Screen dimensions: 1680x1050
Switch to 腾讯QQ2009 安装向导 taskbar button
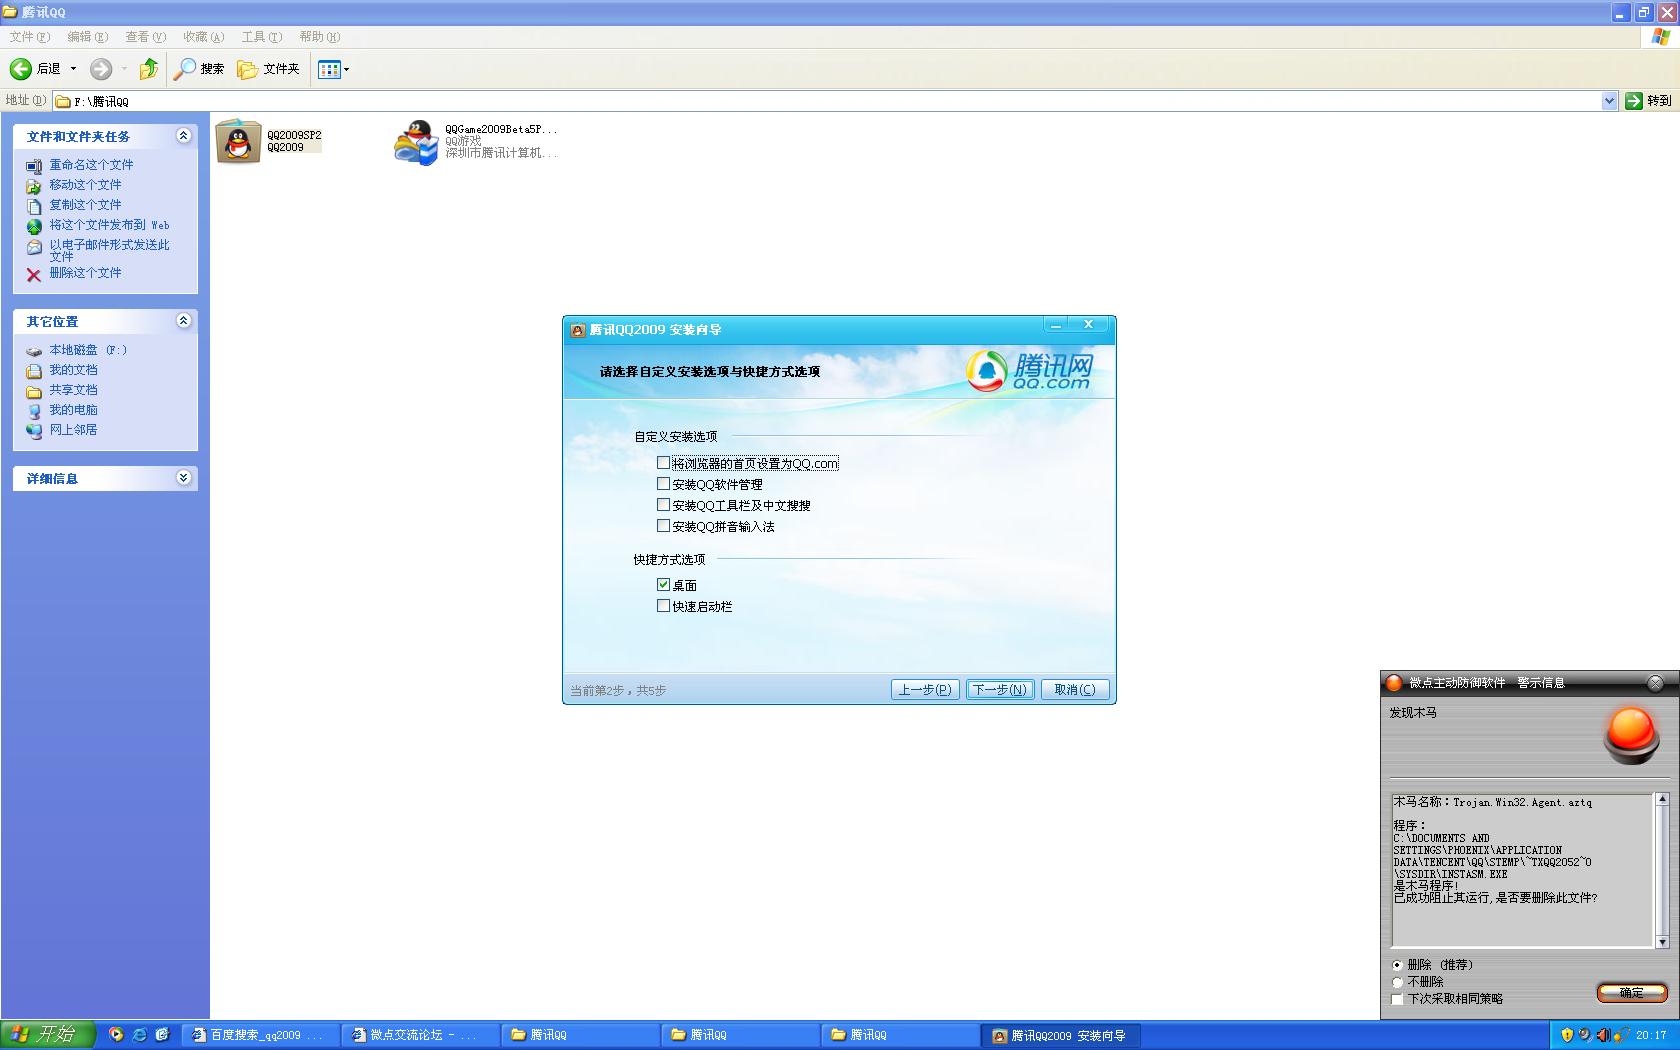click(x=1060, y=1035)
